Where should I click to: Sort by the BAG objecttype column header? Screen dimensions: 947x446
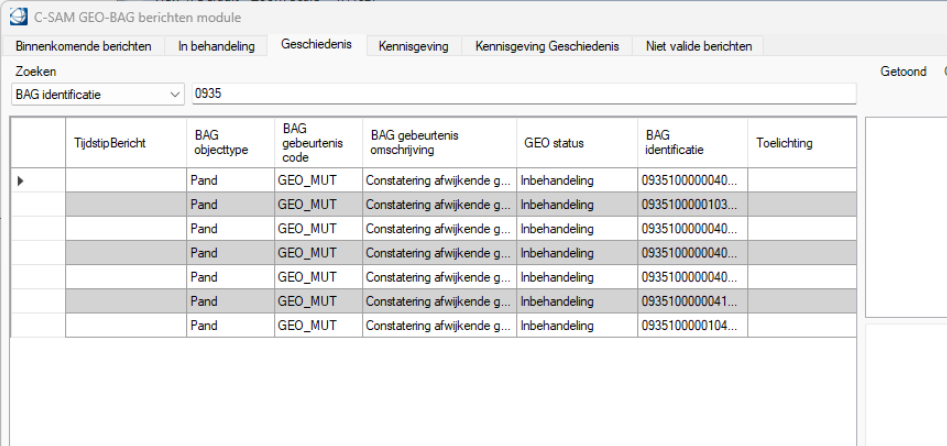coord(231,143)
